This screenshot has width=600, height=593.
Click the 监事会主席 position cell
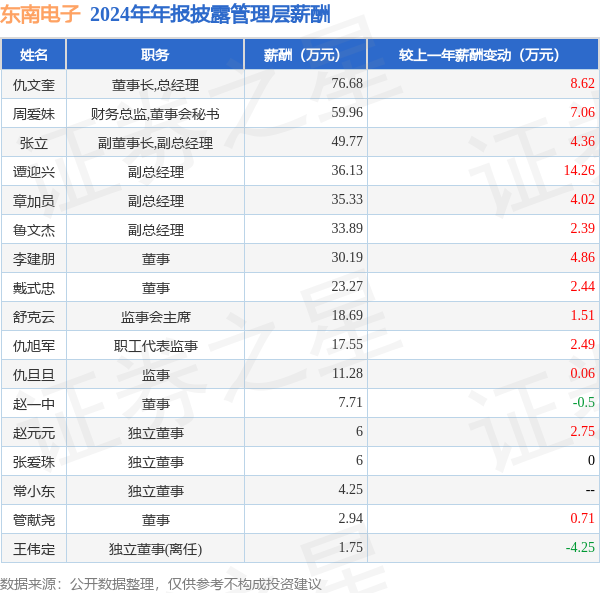point(155,317)
